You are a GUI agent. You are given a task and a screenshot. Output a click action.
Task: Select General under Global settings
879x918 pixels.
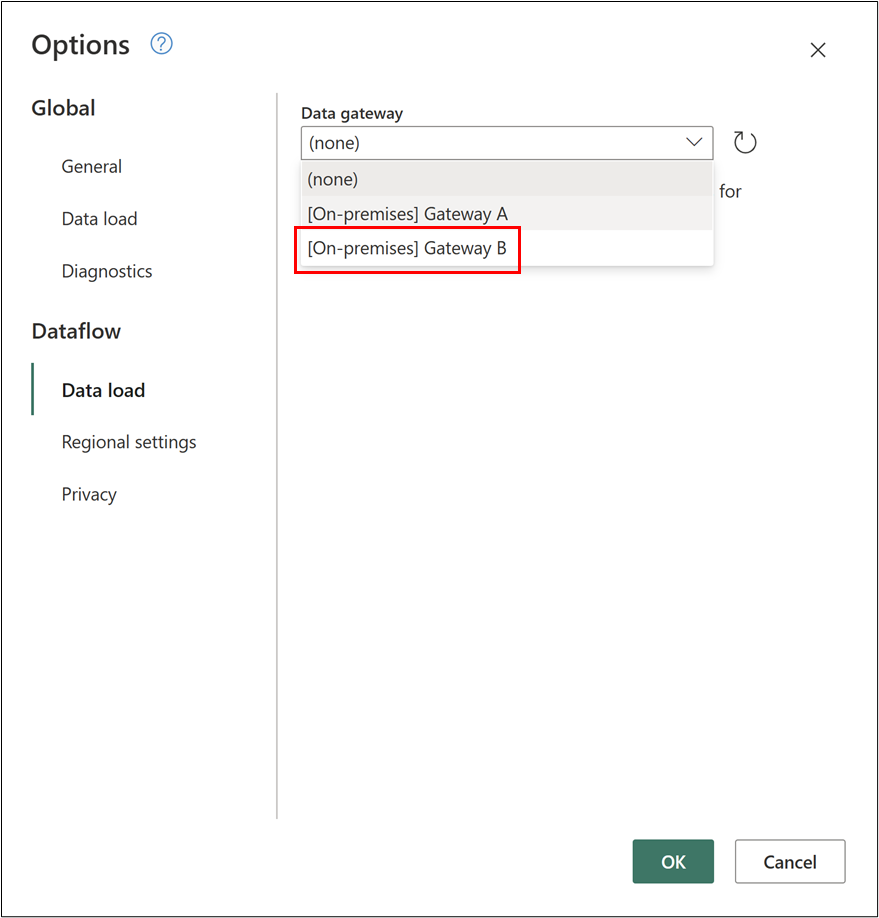tap(91, 167)
